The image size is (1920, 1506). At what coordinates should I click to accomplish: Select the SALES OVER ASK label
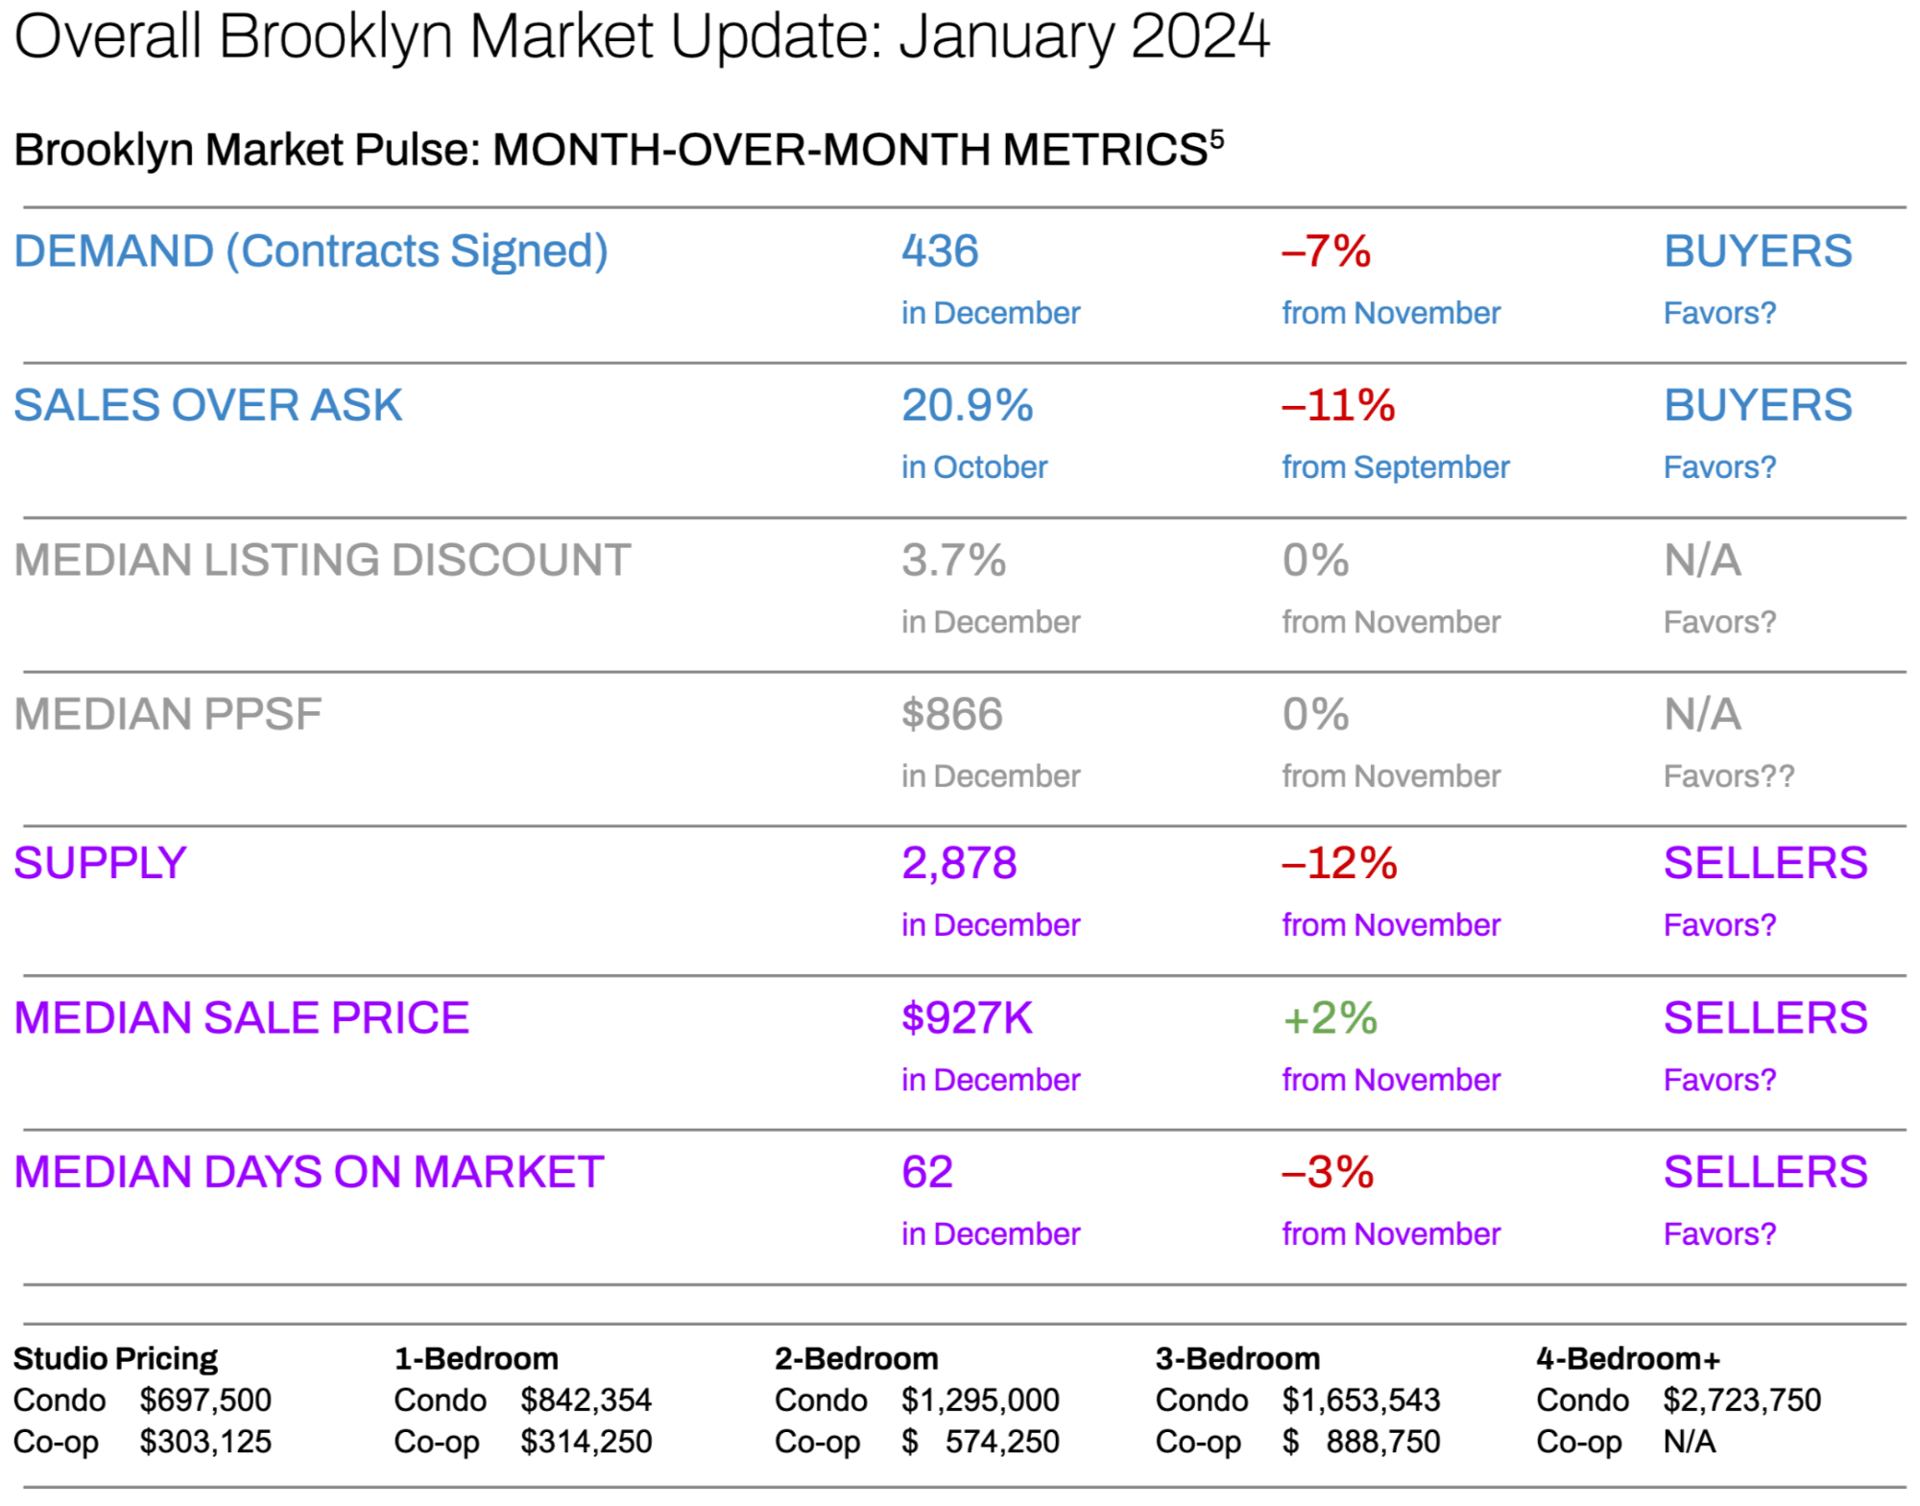[208, 405]
